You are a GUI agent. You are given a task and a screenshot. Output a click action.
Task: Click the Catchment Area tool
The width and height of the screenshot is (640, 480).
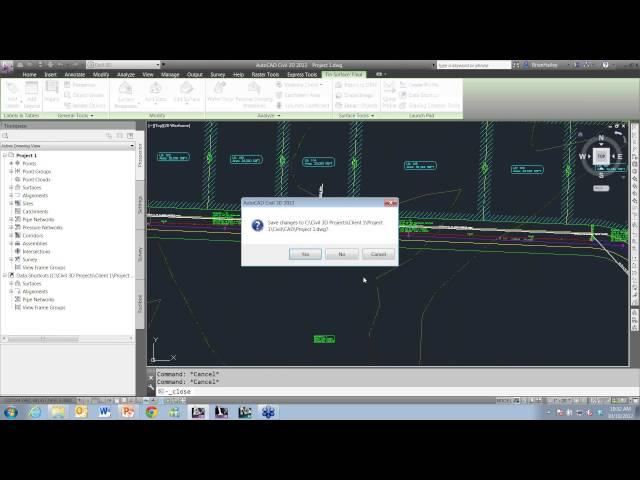(298, 95)
